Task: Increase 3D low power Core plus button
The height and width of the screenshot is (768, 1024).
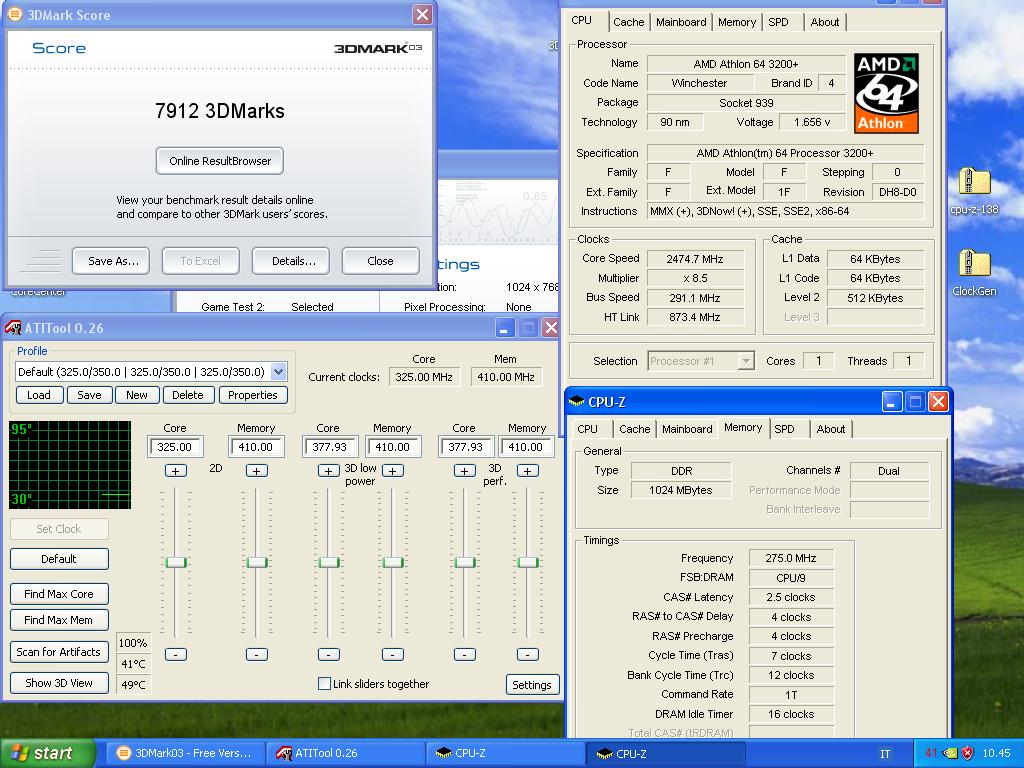Action: (328, 471)
